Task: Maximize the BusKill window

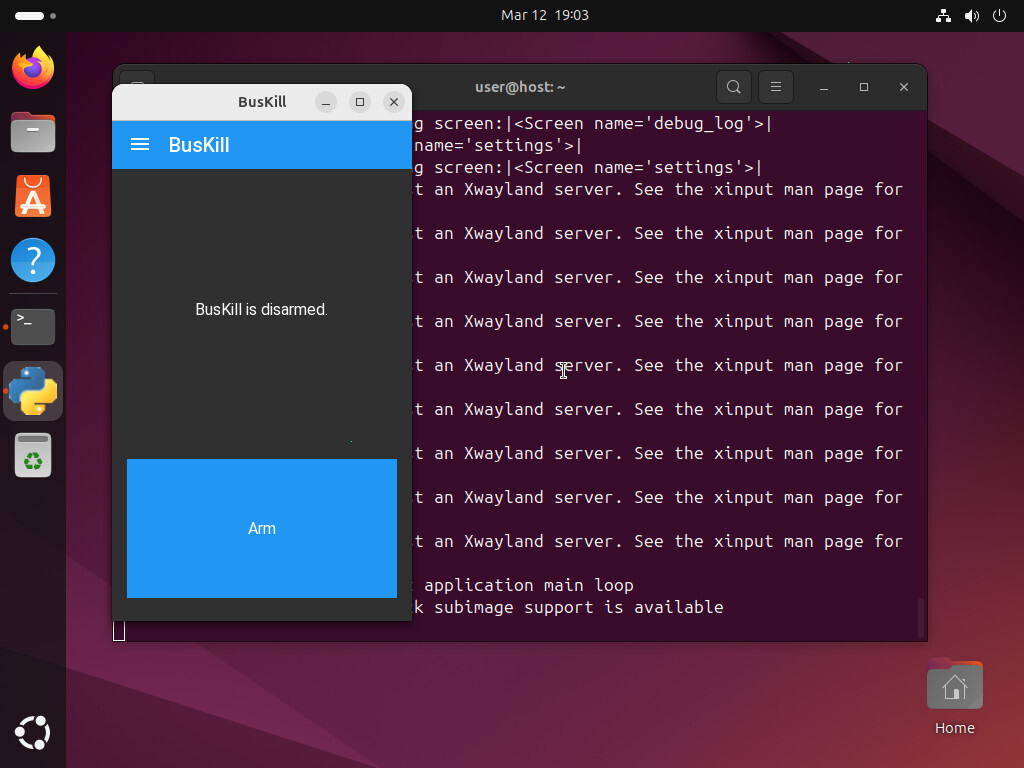Action: point(360,102)
